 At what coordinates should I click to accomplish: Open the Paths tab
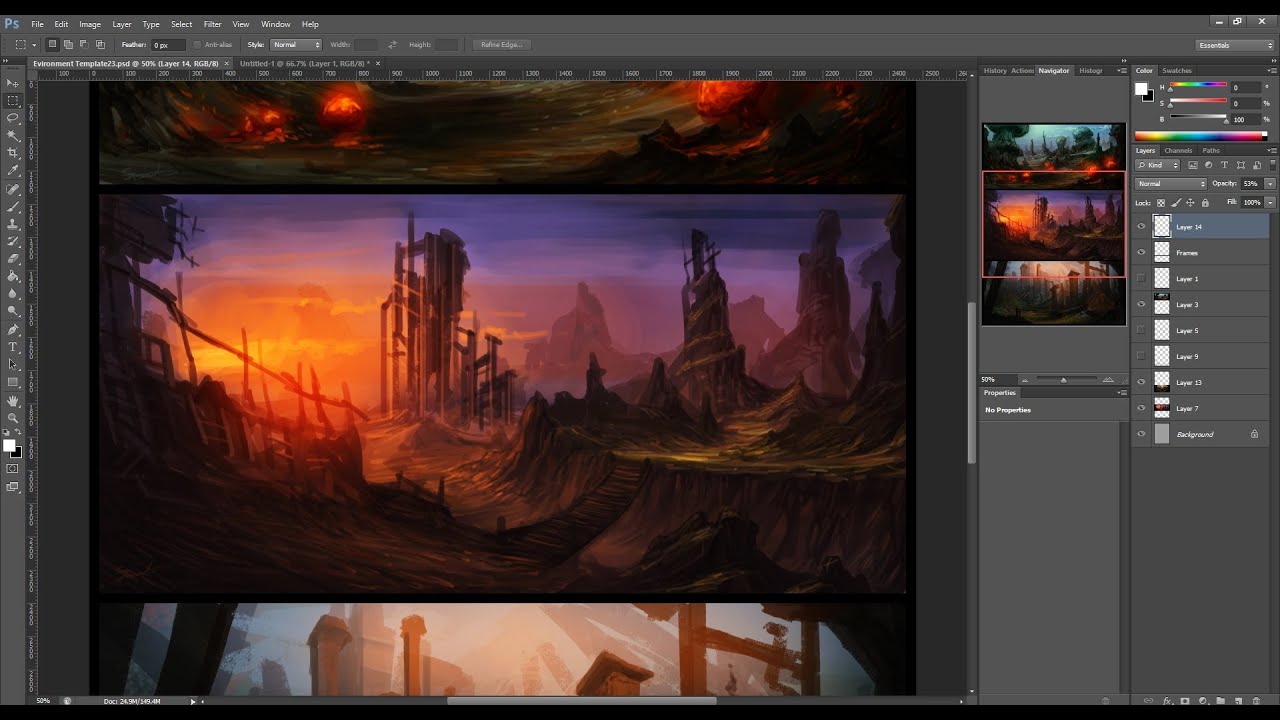[1211, 150]
